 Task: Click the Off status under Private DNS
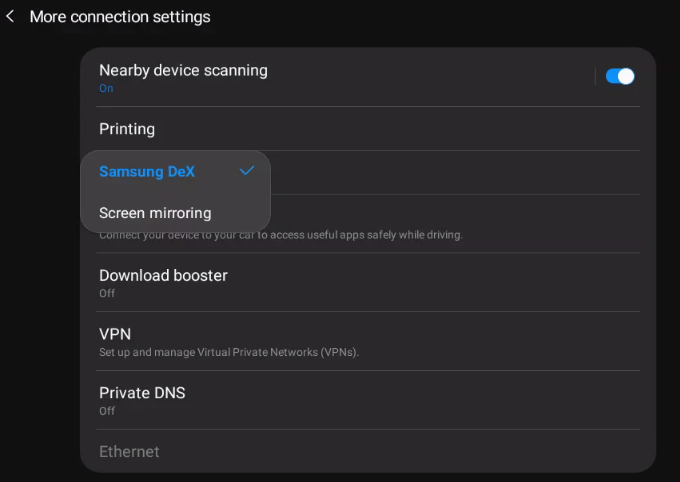click(107, 411)
